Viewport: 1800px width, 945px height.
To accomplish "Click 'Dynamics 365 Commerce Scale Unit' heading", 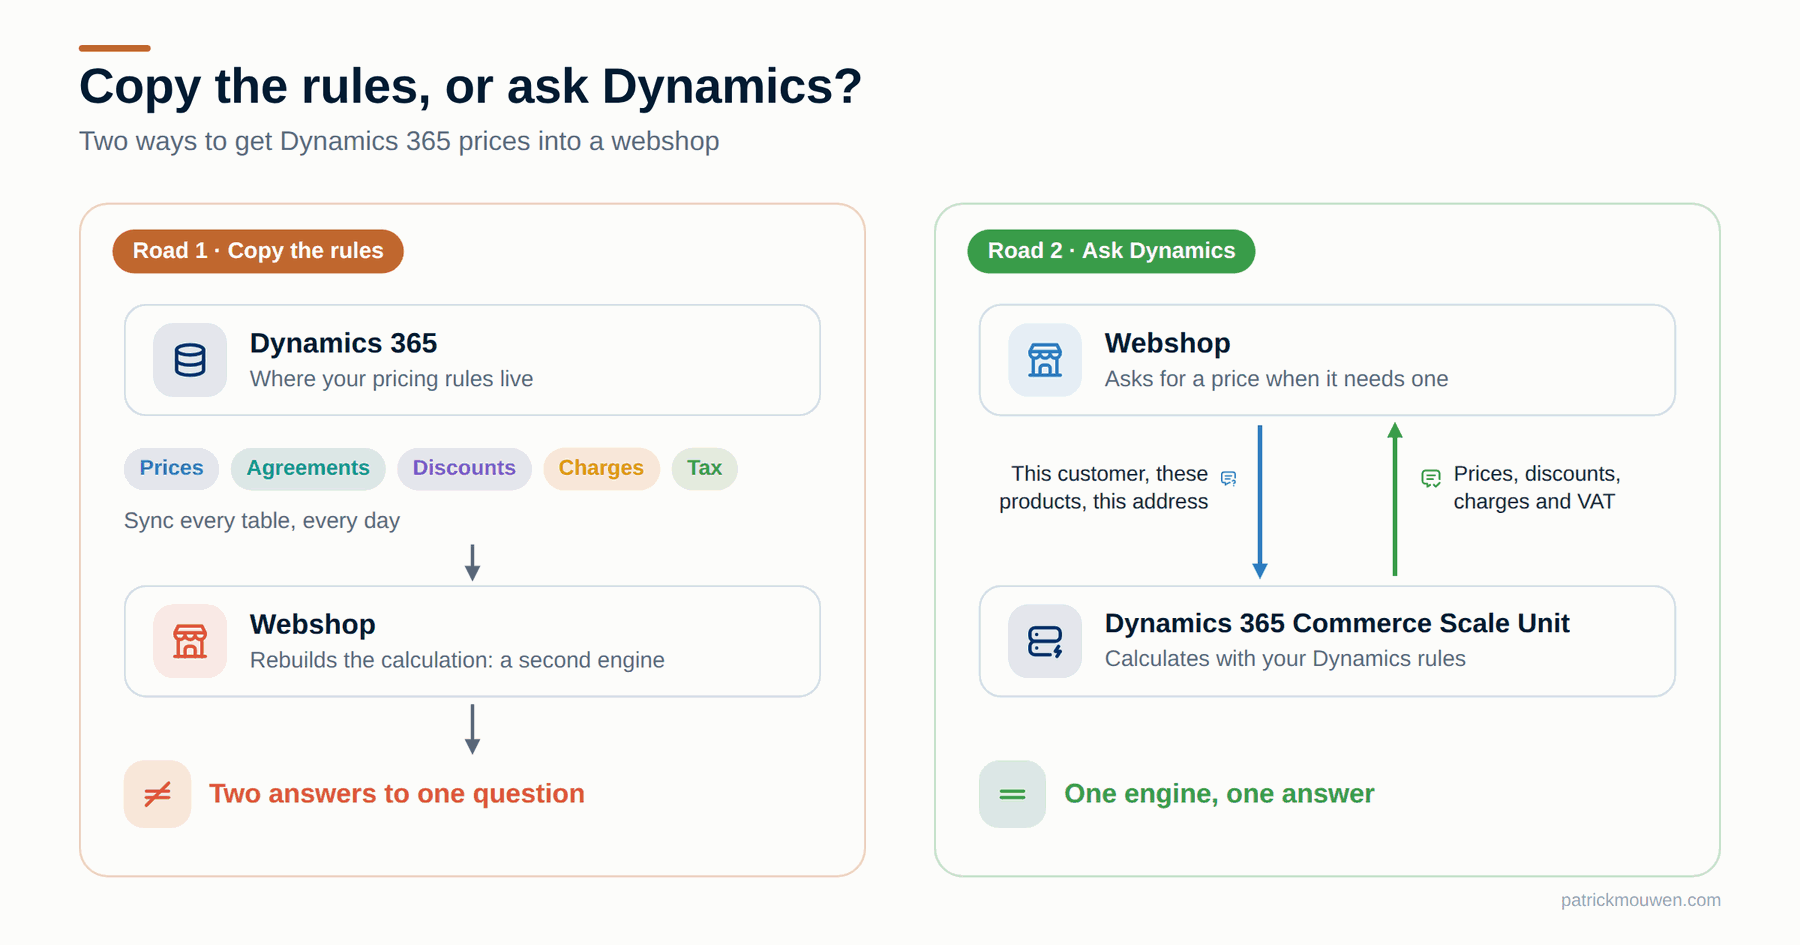I will click(1337, 623).
